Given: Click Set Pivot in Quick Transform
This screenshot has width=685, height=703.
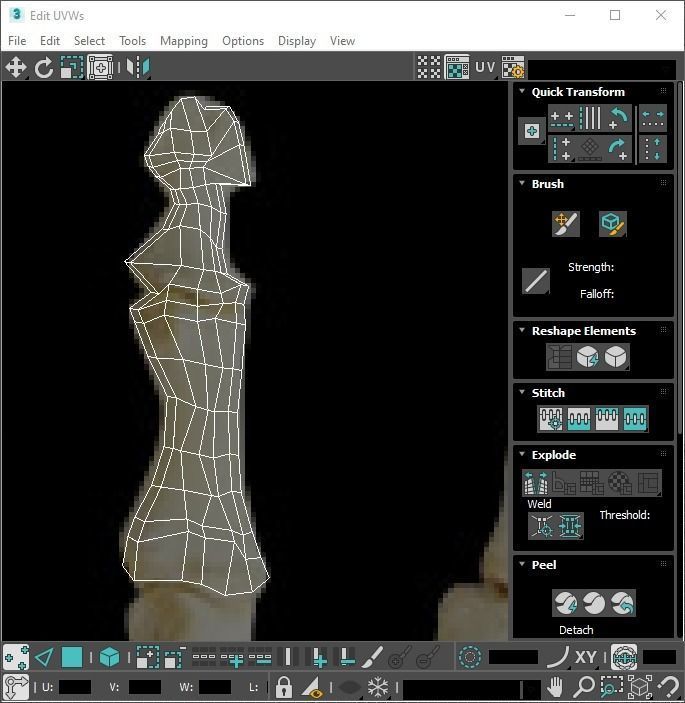Looking at the screenshot, I should point(532,131).
